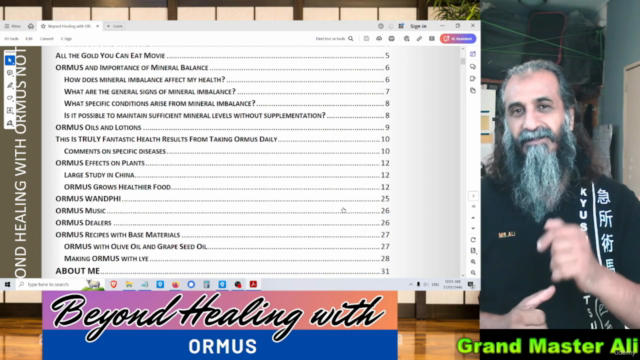Open the help question mark icon
This screenshot has width=640, height=360.
point(380,26)
